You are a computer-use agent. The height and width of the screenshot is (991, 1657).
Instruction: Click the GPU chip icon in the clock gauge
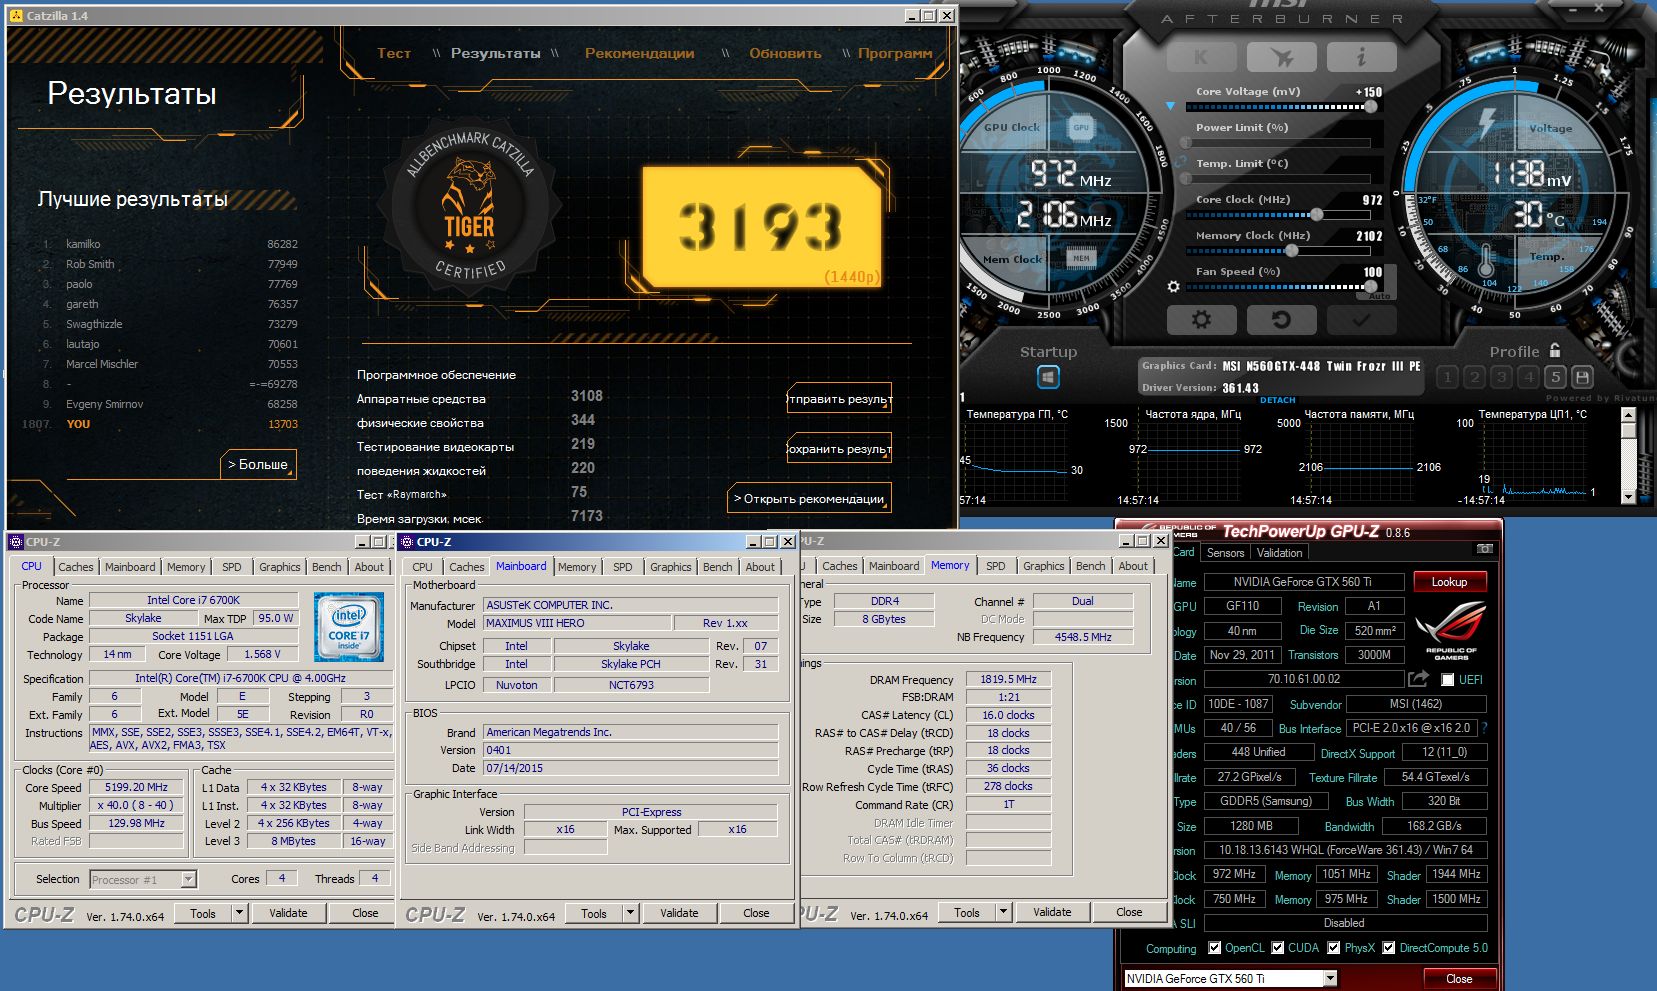tap(1081, 128)
